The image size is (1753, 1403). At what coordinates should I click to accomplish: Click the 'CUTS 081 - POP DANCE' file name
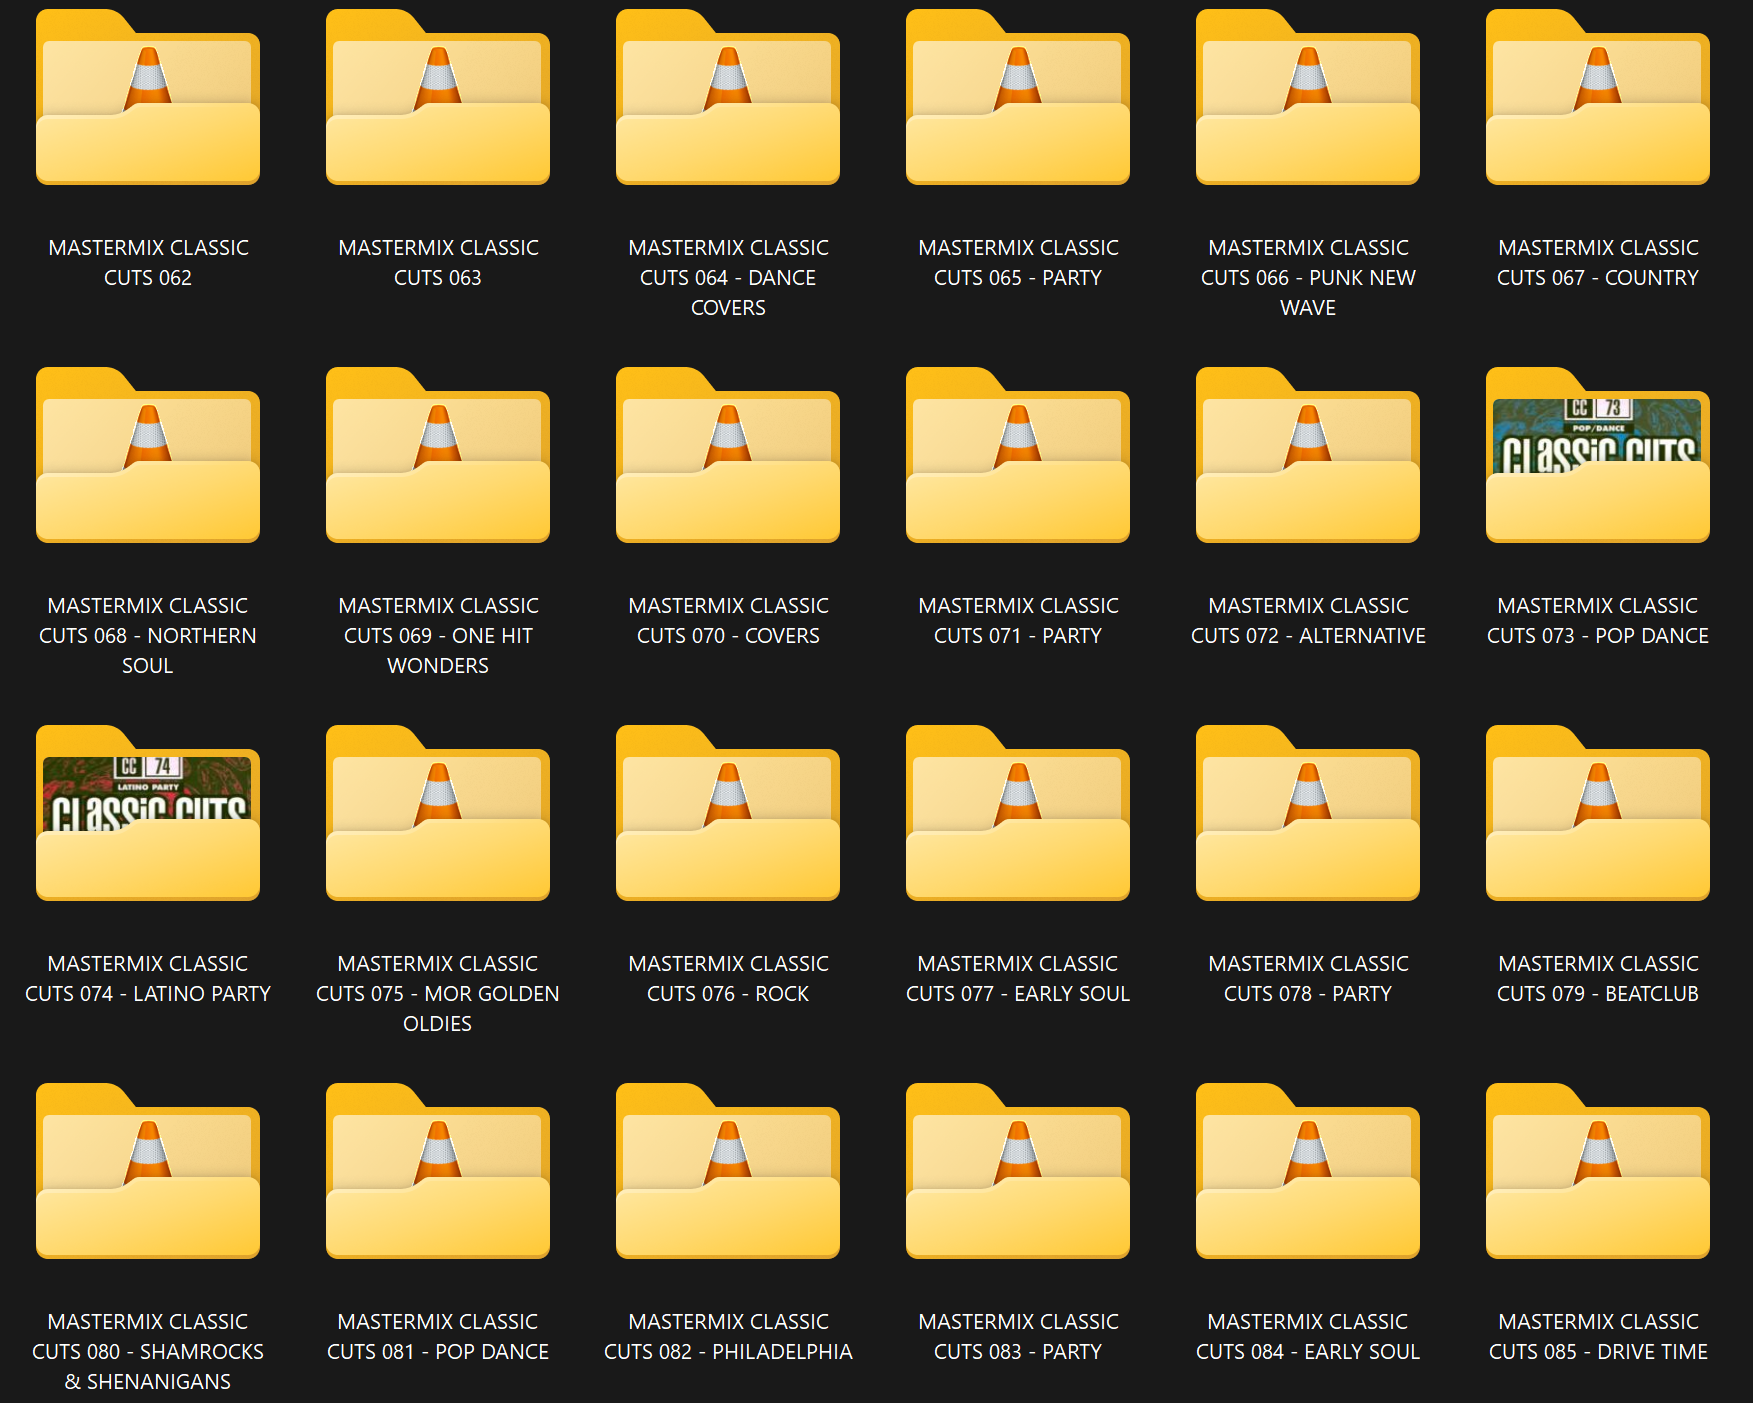pos(438,1351)
